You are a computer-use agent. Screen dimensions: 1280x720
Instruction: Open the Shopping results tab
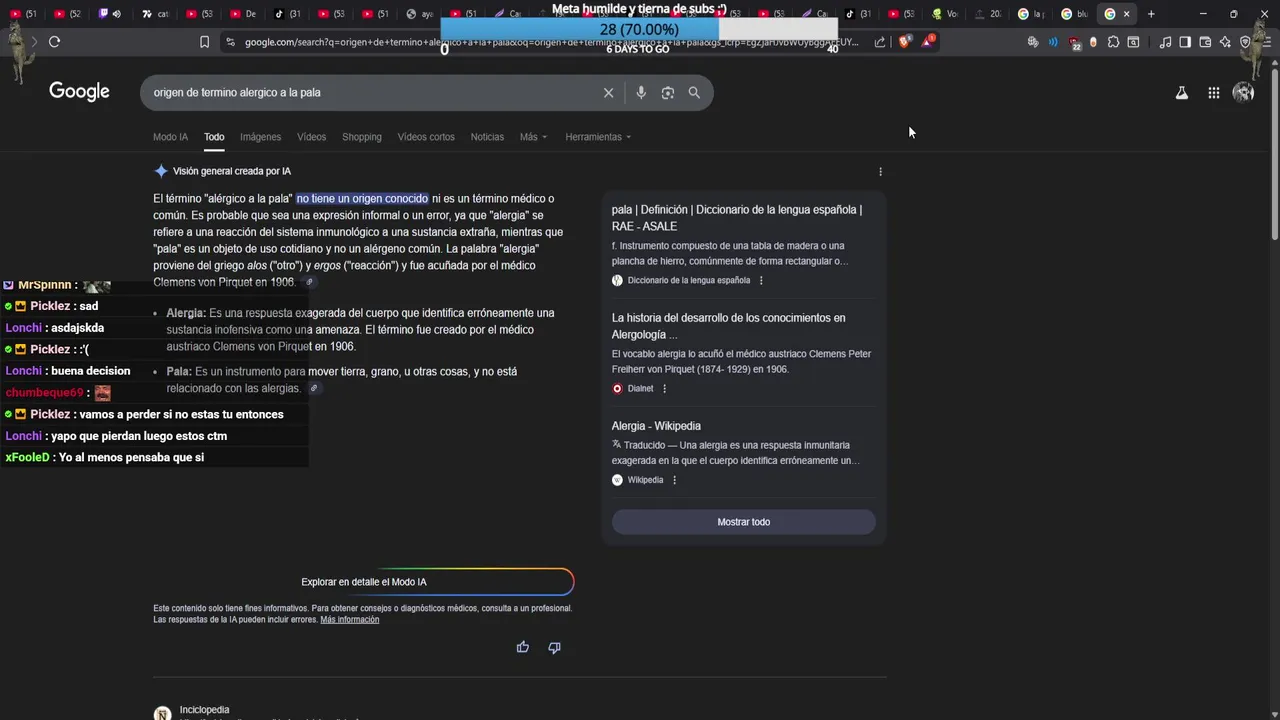click(x=361, y=137)
